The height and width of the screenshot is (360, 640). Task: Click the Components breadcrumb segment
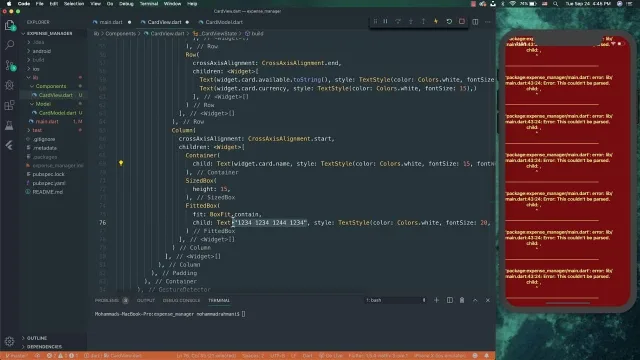[120, 33]
